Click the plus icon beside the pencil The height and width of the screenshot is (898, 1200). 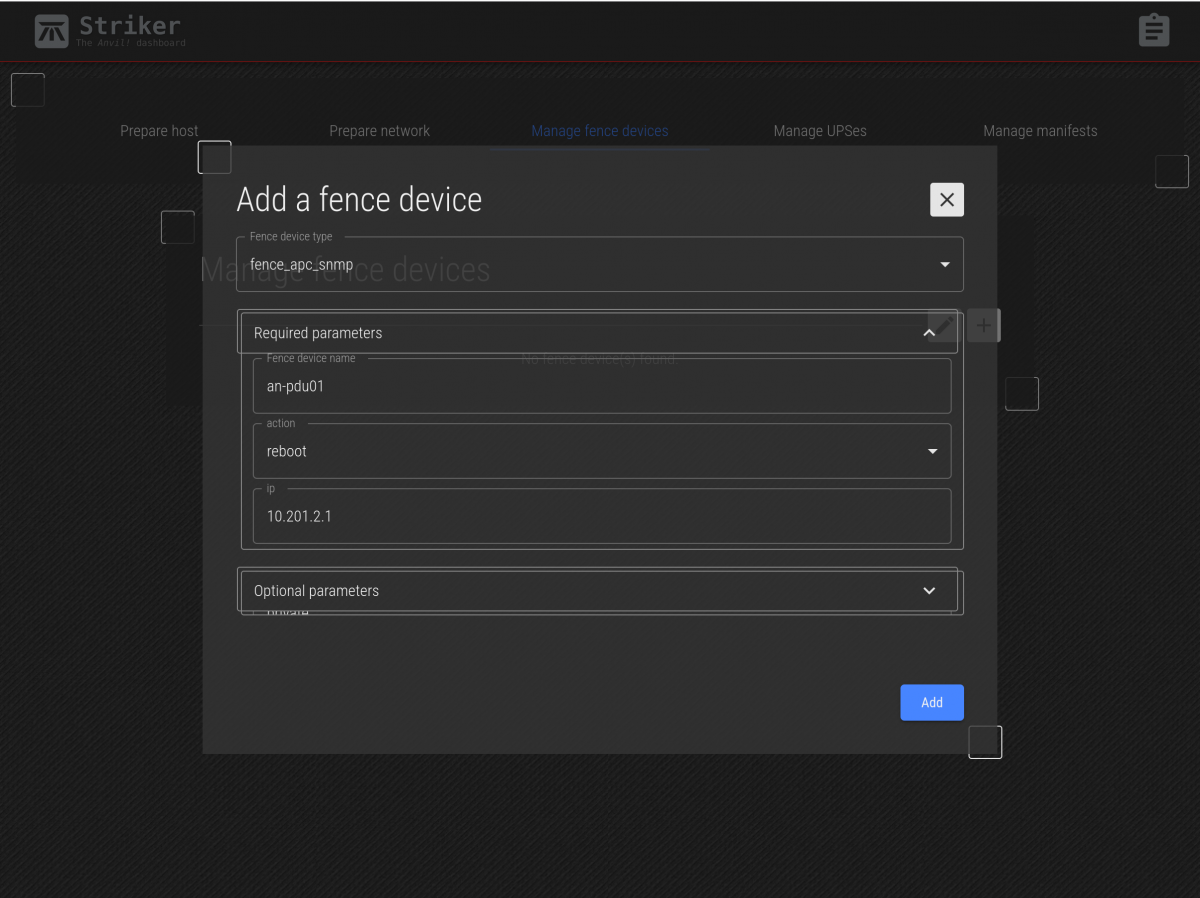984,325
